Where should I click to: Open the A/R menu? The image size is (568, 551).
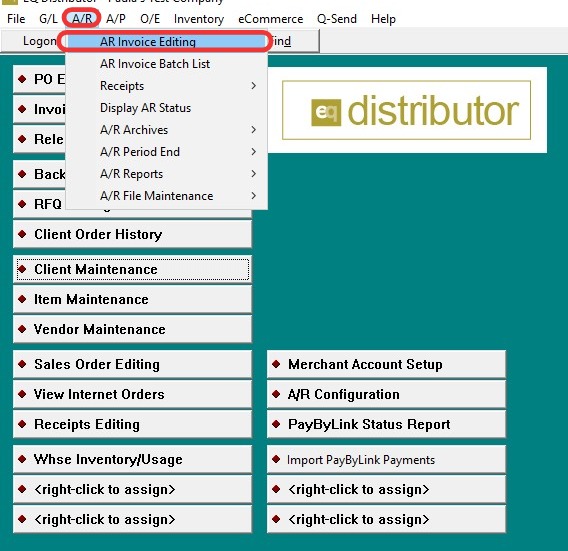click(82, 19)
